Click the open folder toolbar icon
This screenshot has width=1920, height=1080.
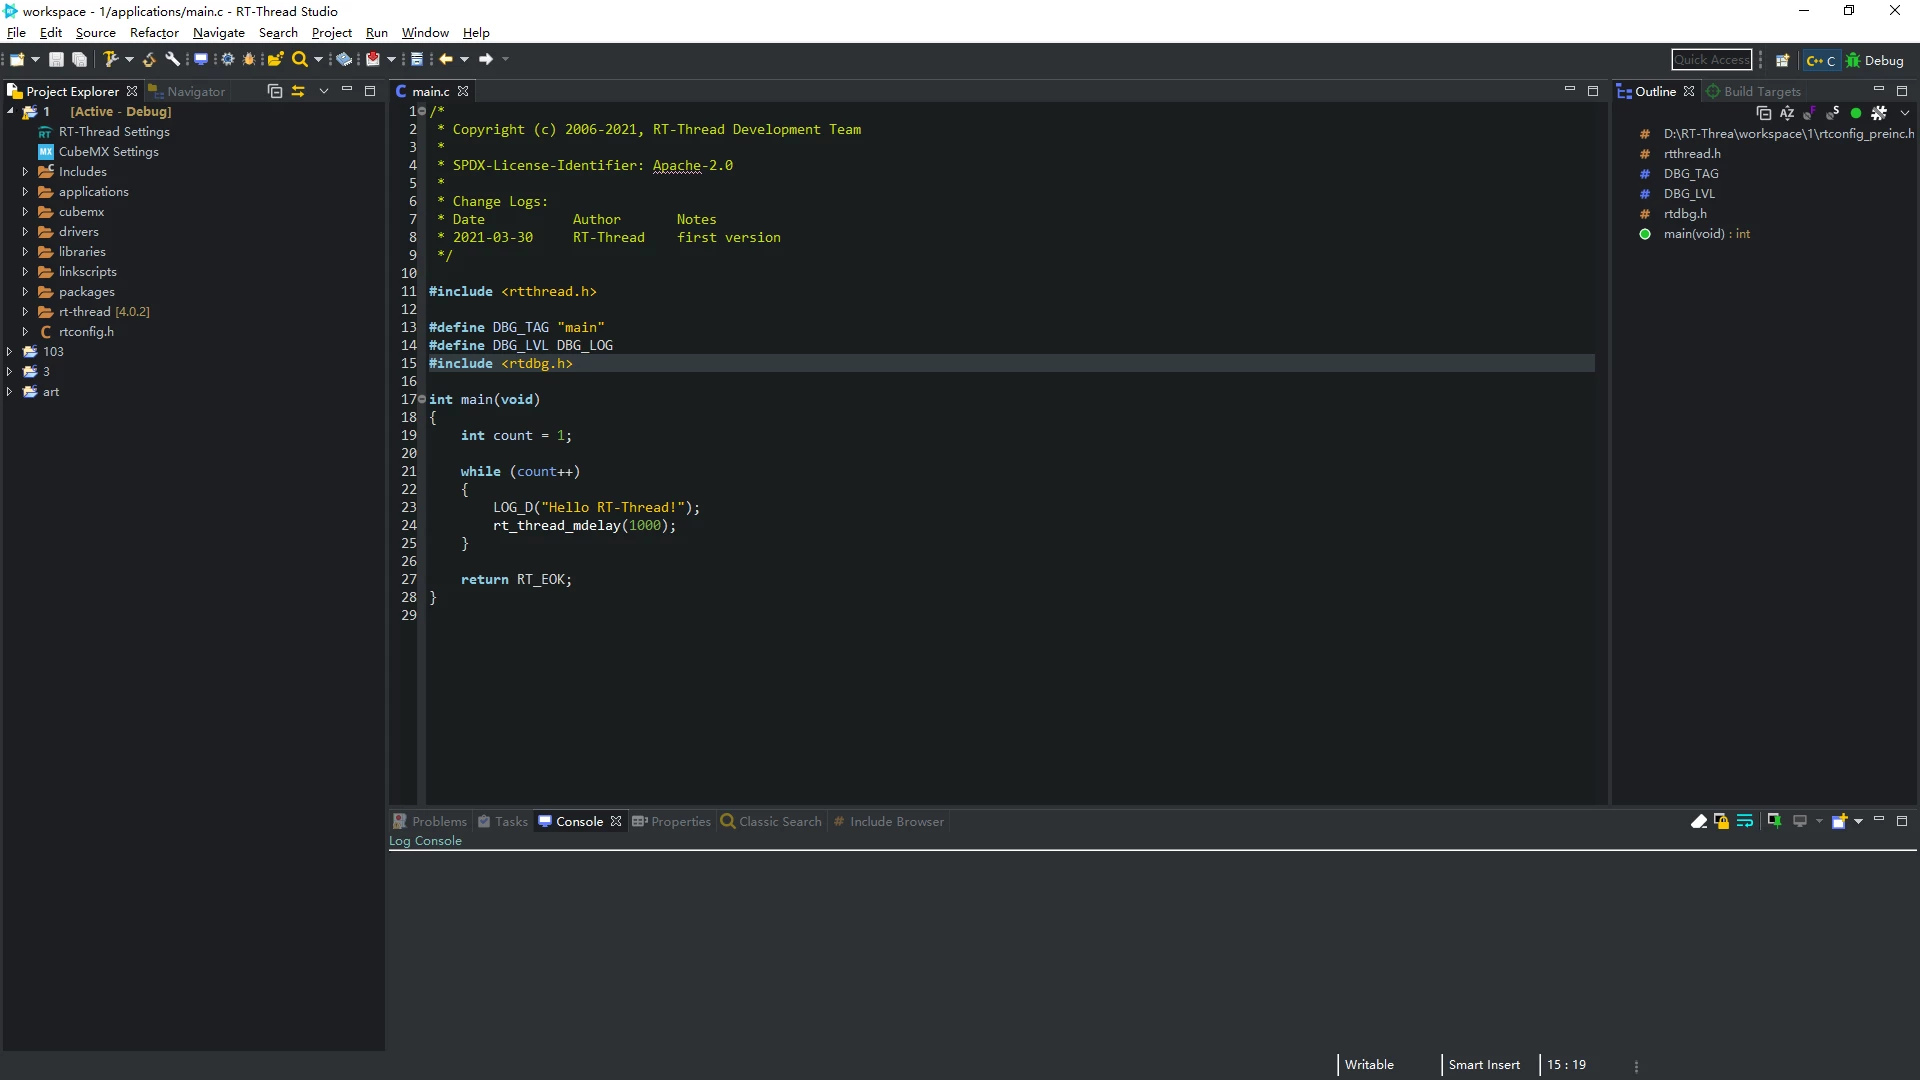coord(275,60)
